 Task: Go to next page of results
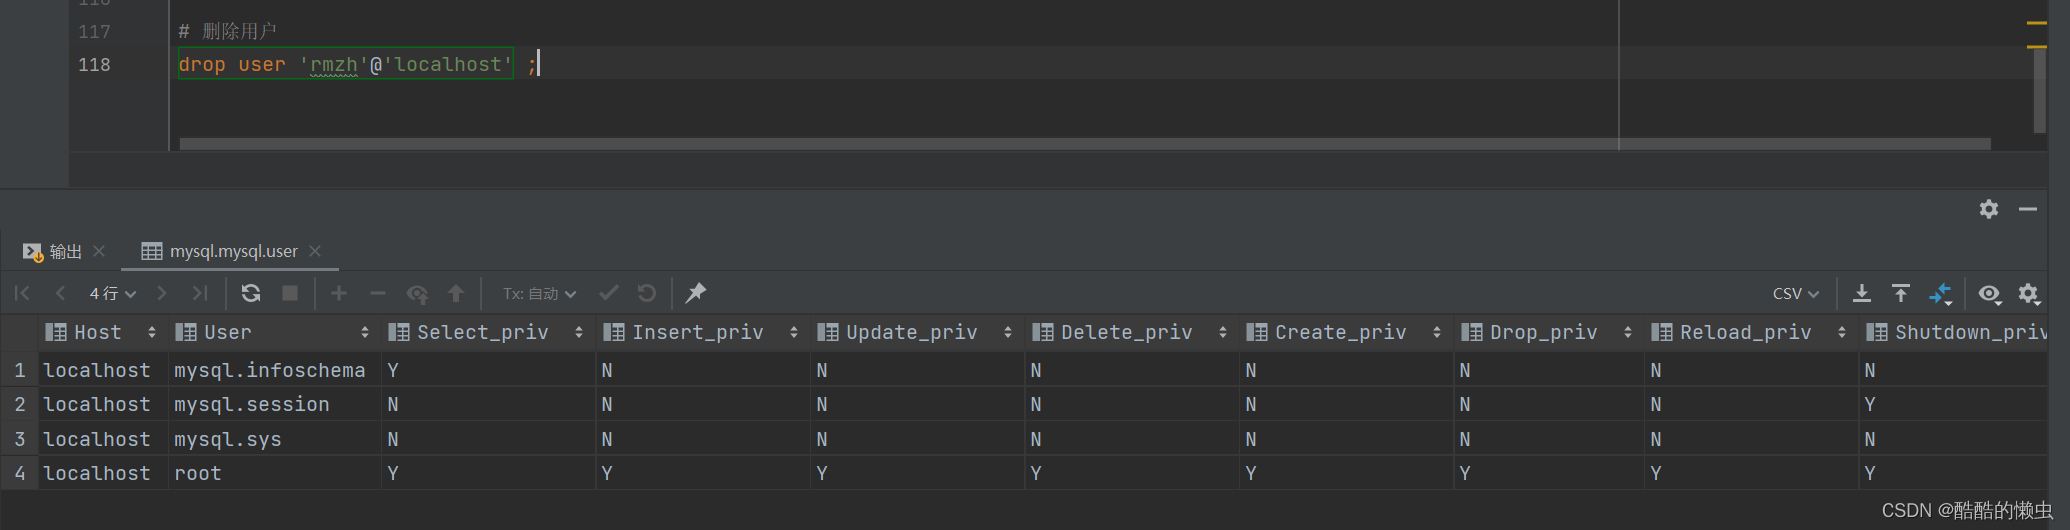tap(162, 293)
